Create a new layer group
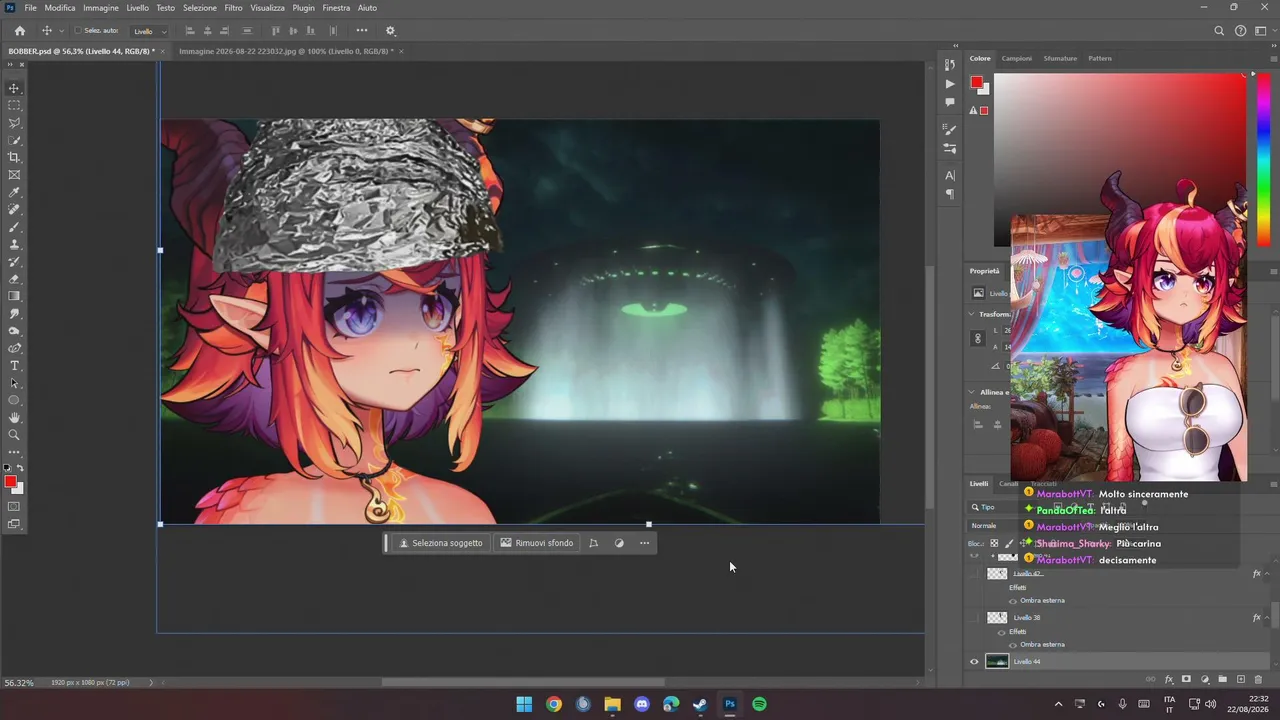1280x720 pixels. click(1222, 680)
